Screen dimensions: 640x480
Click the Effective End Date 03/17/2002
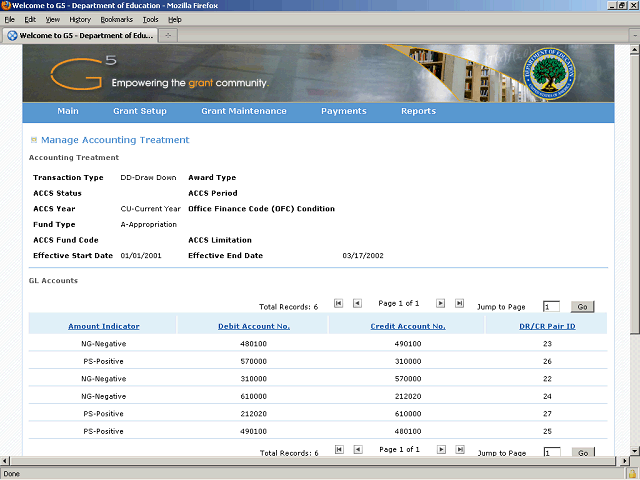363,256
